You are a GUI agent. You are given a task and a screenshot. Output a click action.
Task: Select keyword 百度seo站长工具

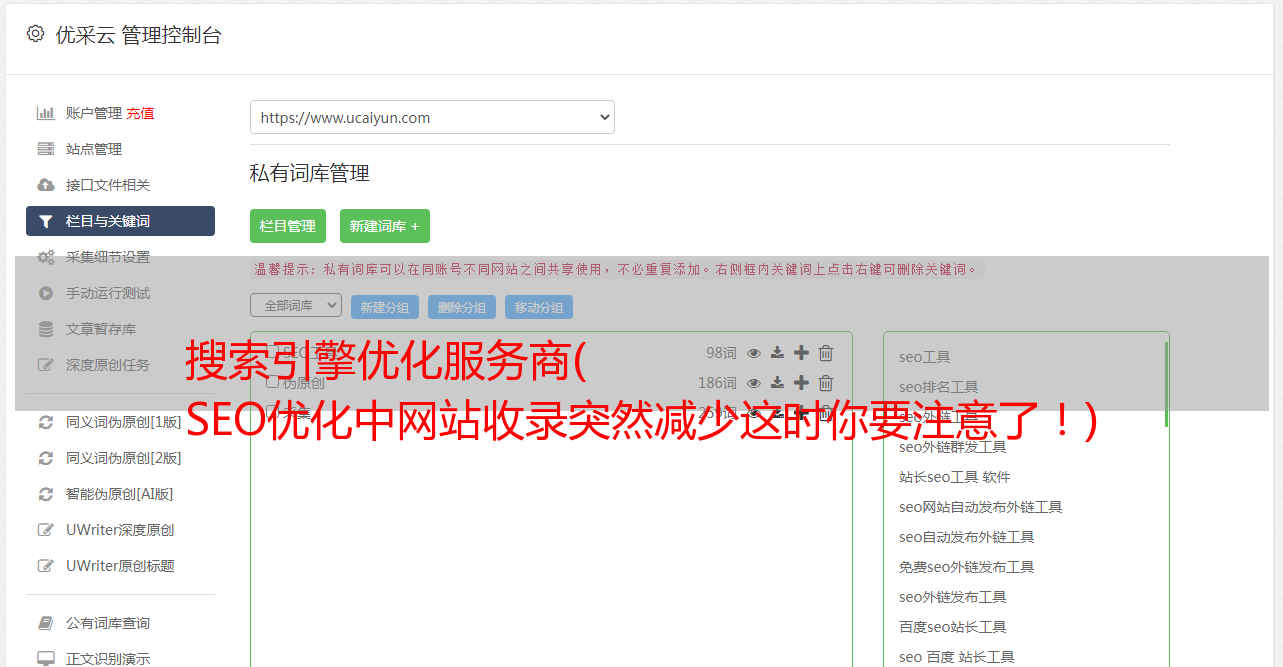pyautogui.click(x=953, y=627)
